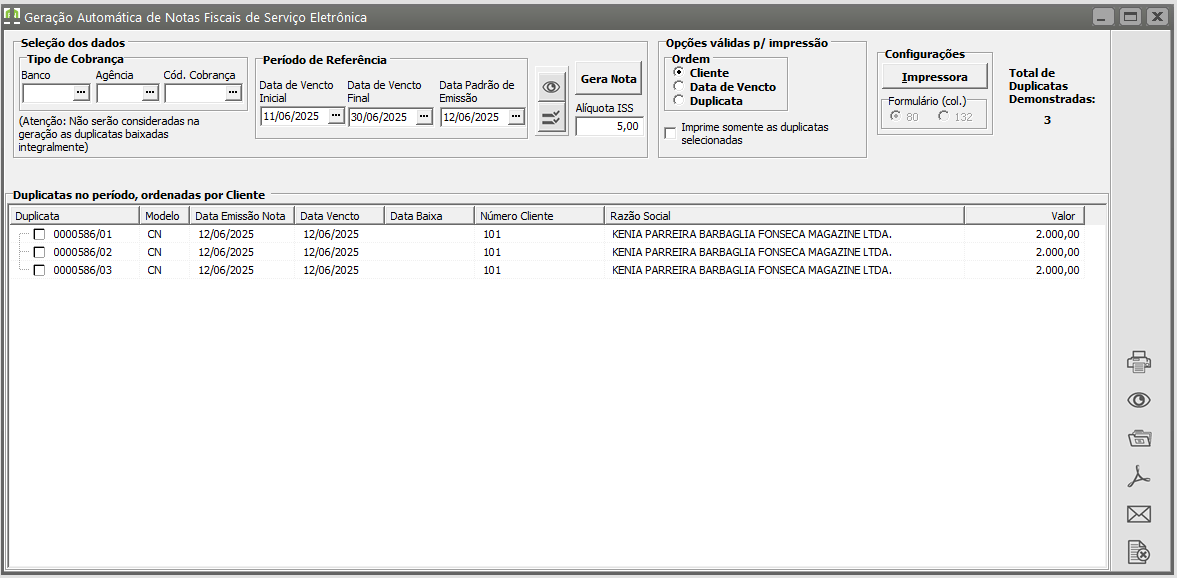
Task: Click the Impressora button
Action: tap(935, 77)
